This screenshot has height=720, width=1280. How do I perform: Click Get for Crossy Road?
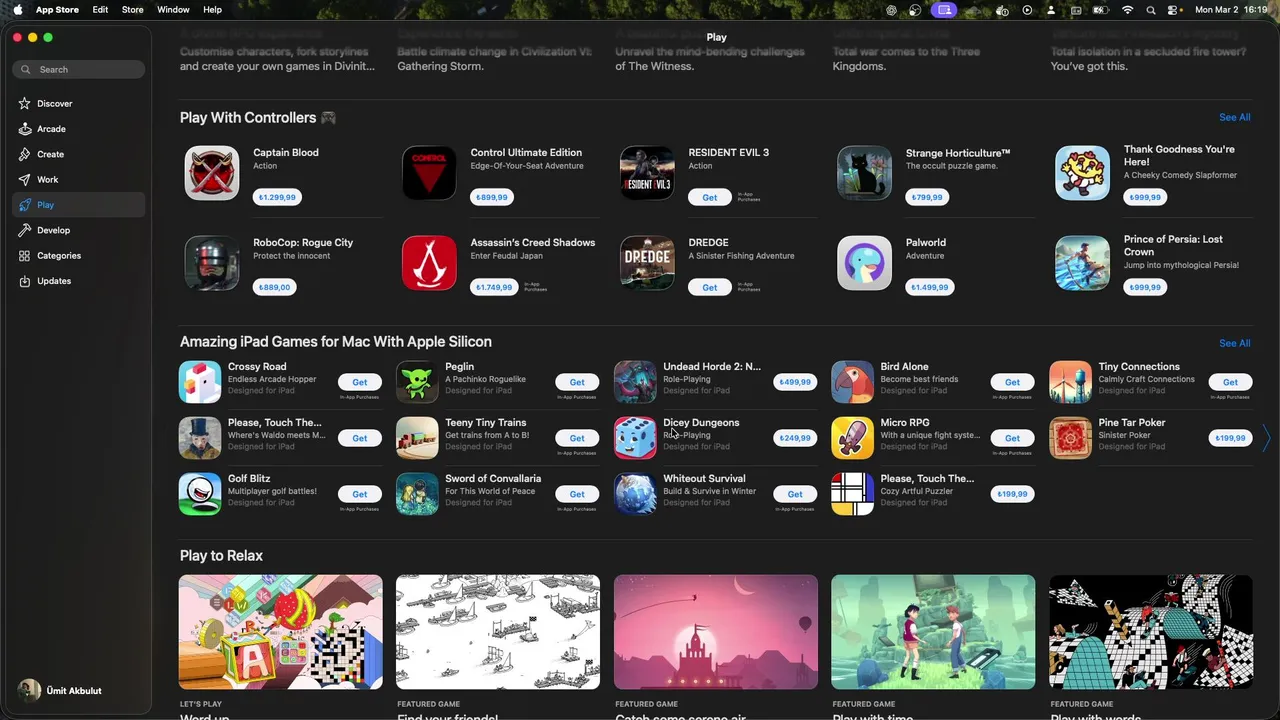pos(360,382)
